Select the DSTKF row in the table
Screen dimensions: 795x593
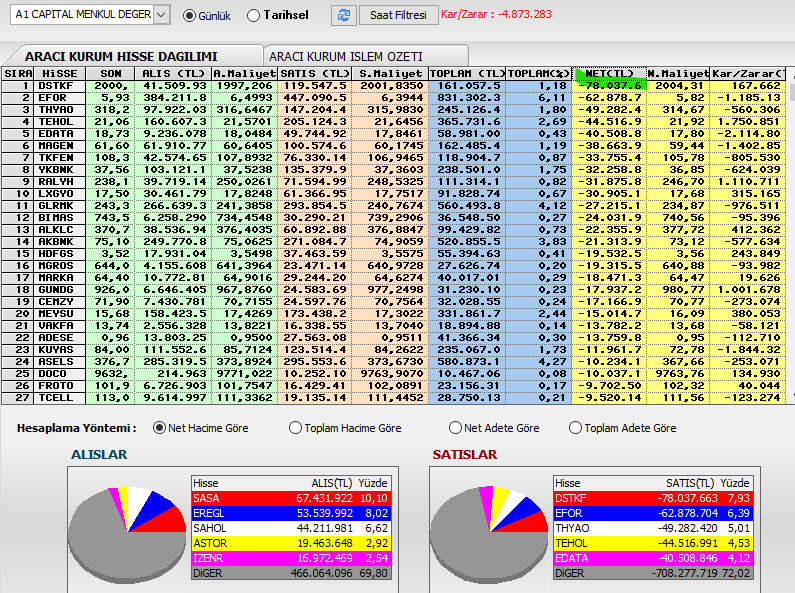(393, 86)
